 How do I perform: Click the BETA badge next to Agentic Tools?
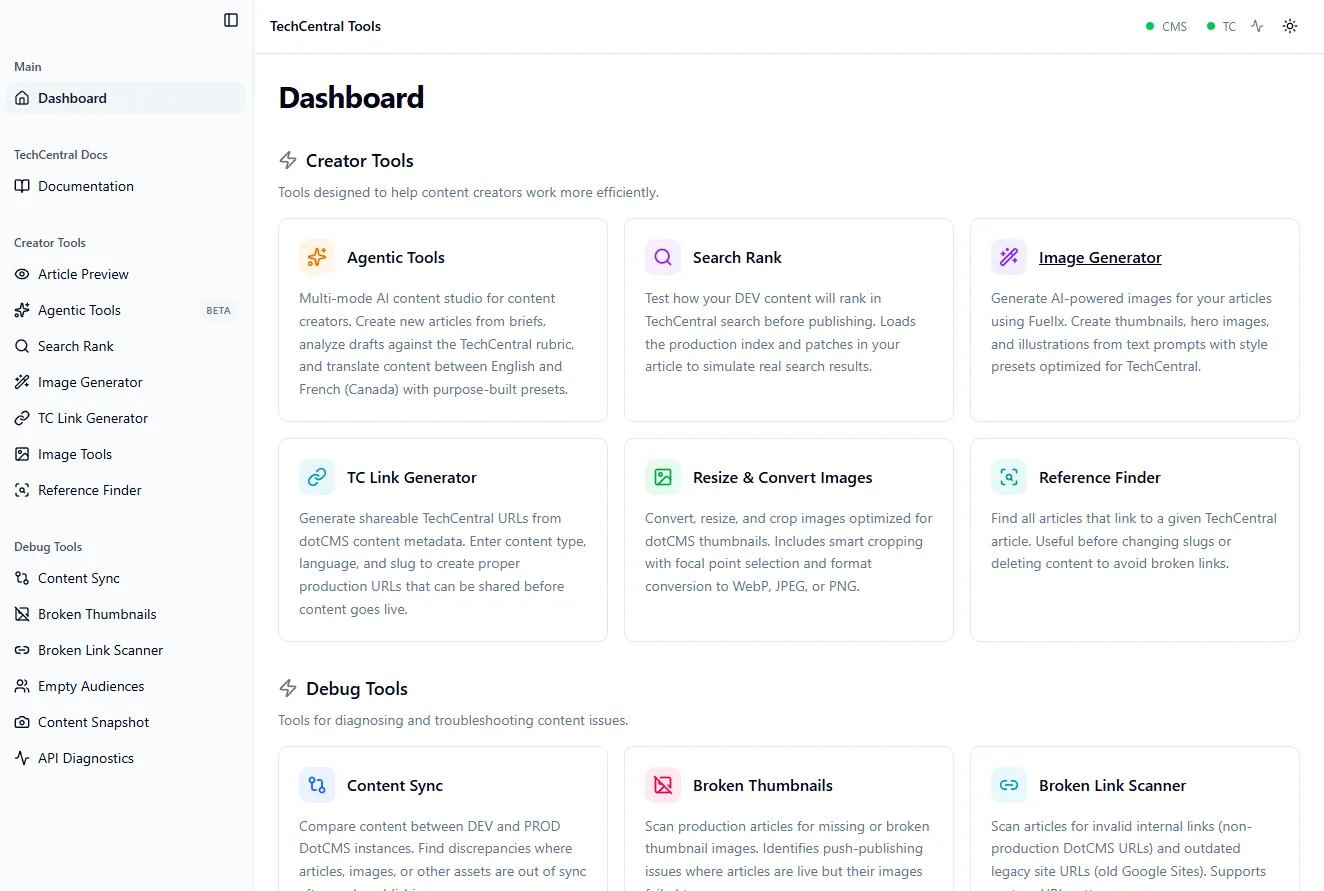[218, 310]
